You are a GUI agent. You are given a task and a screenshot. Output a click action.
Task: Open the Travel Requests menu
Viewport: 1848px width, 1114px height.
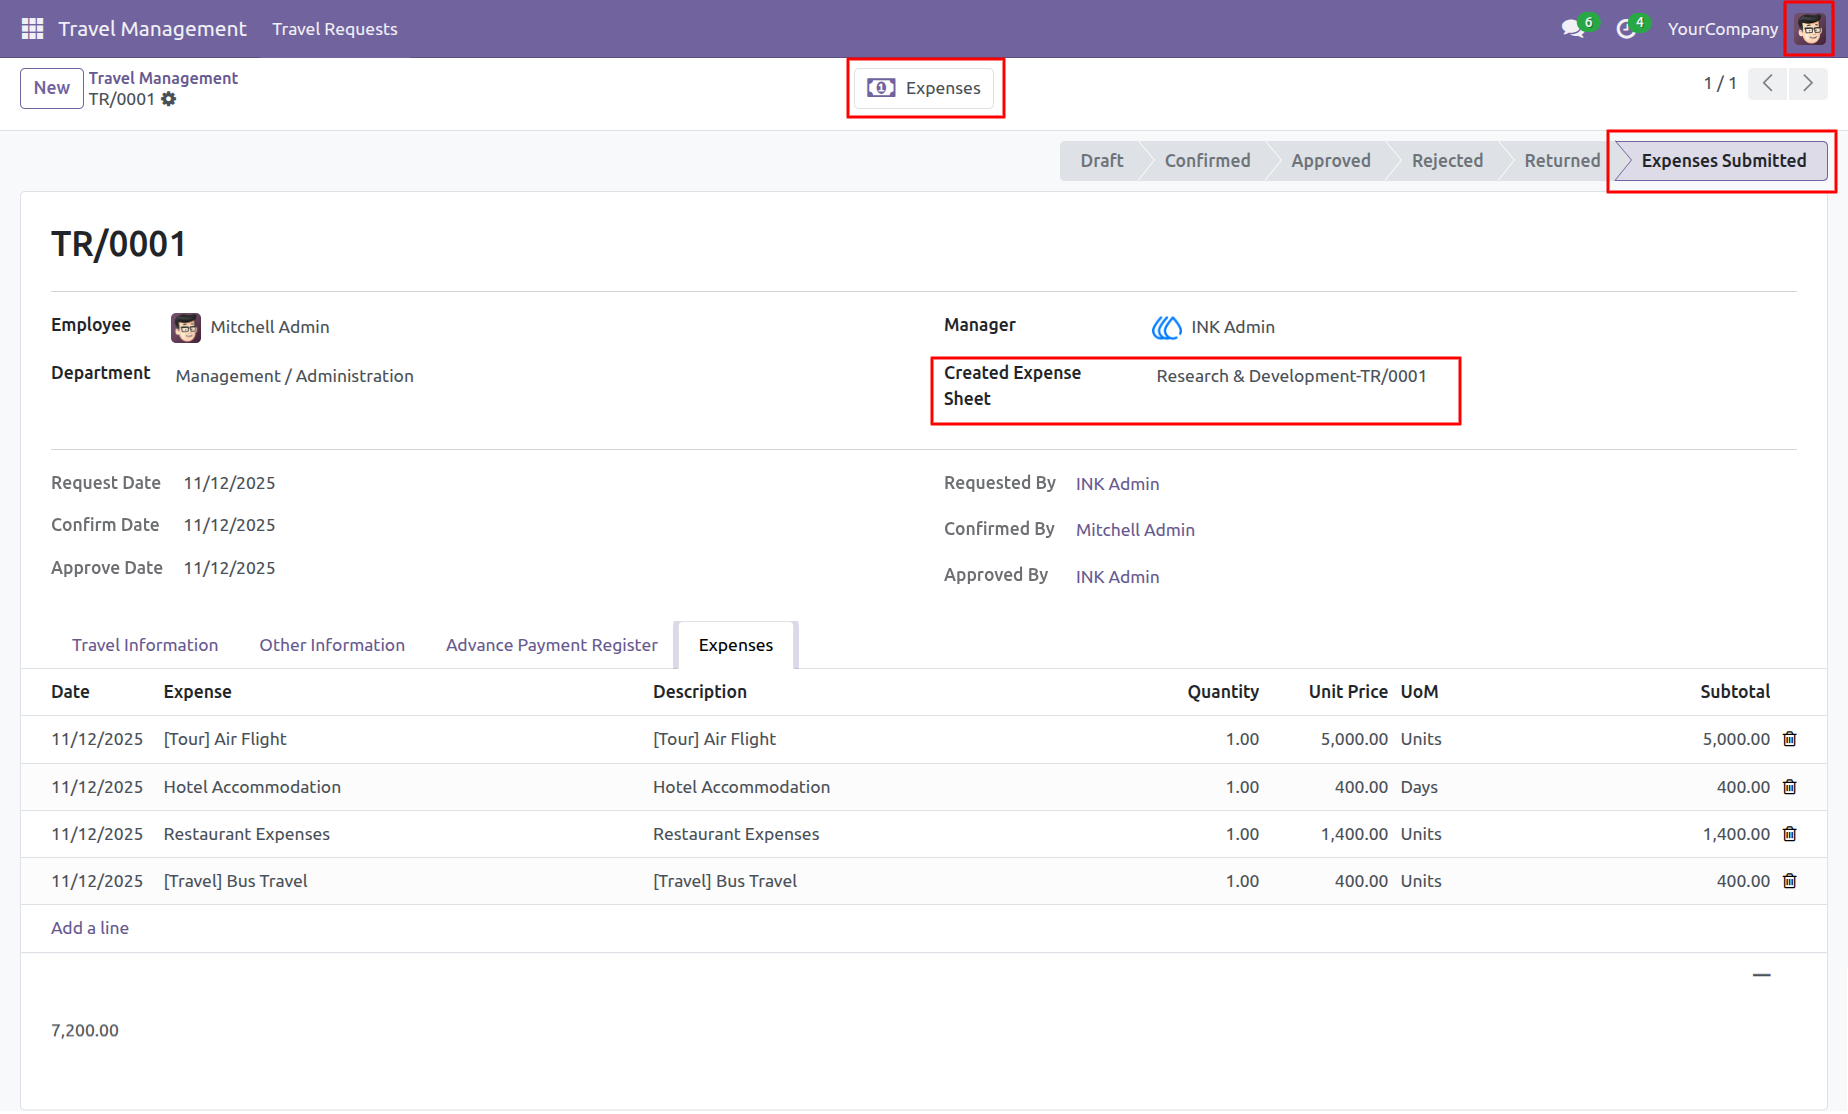tap(335, 29)
